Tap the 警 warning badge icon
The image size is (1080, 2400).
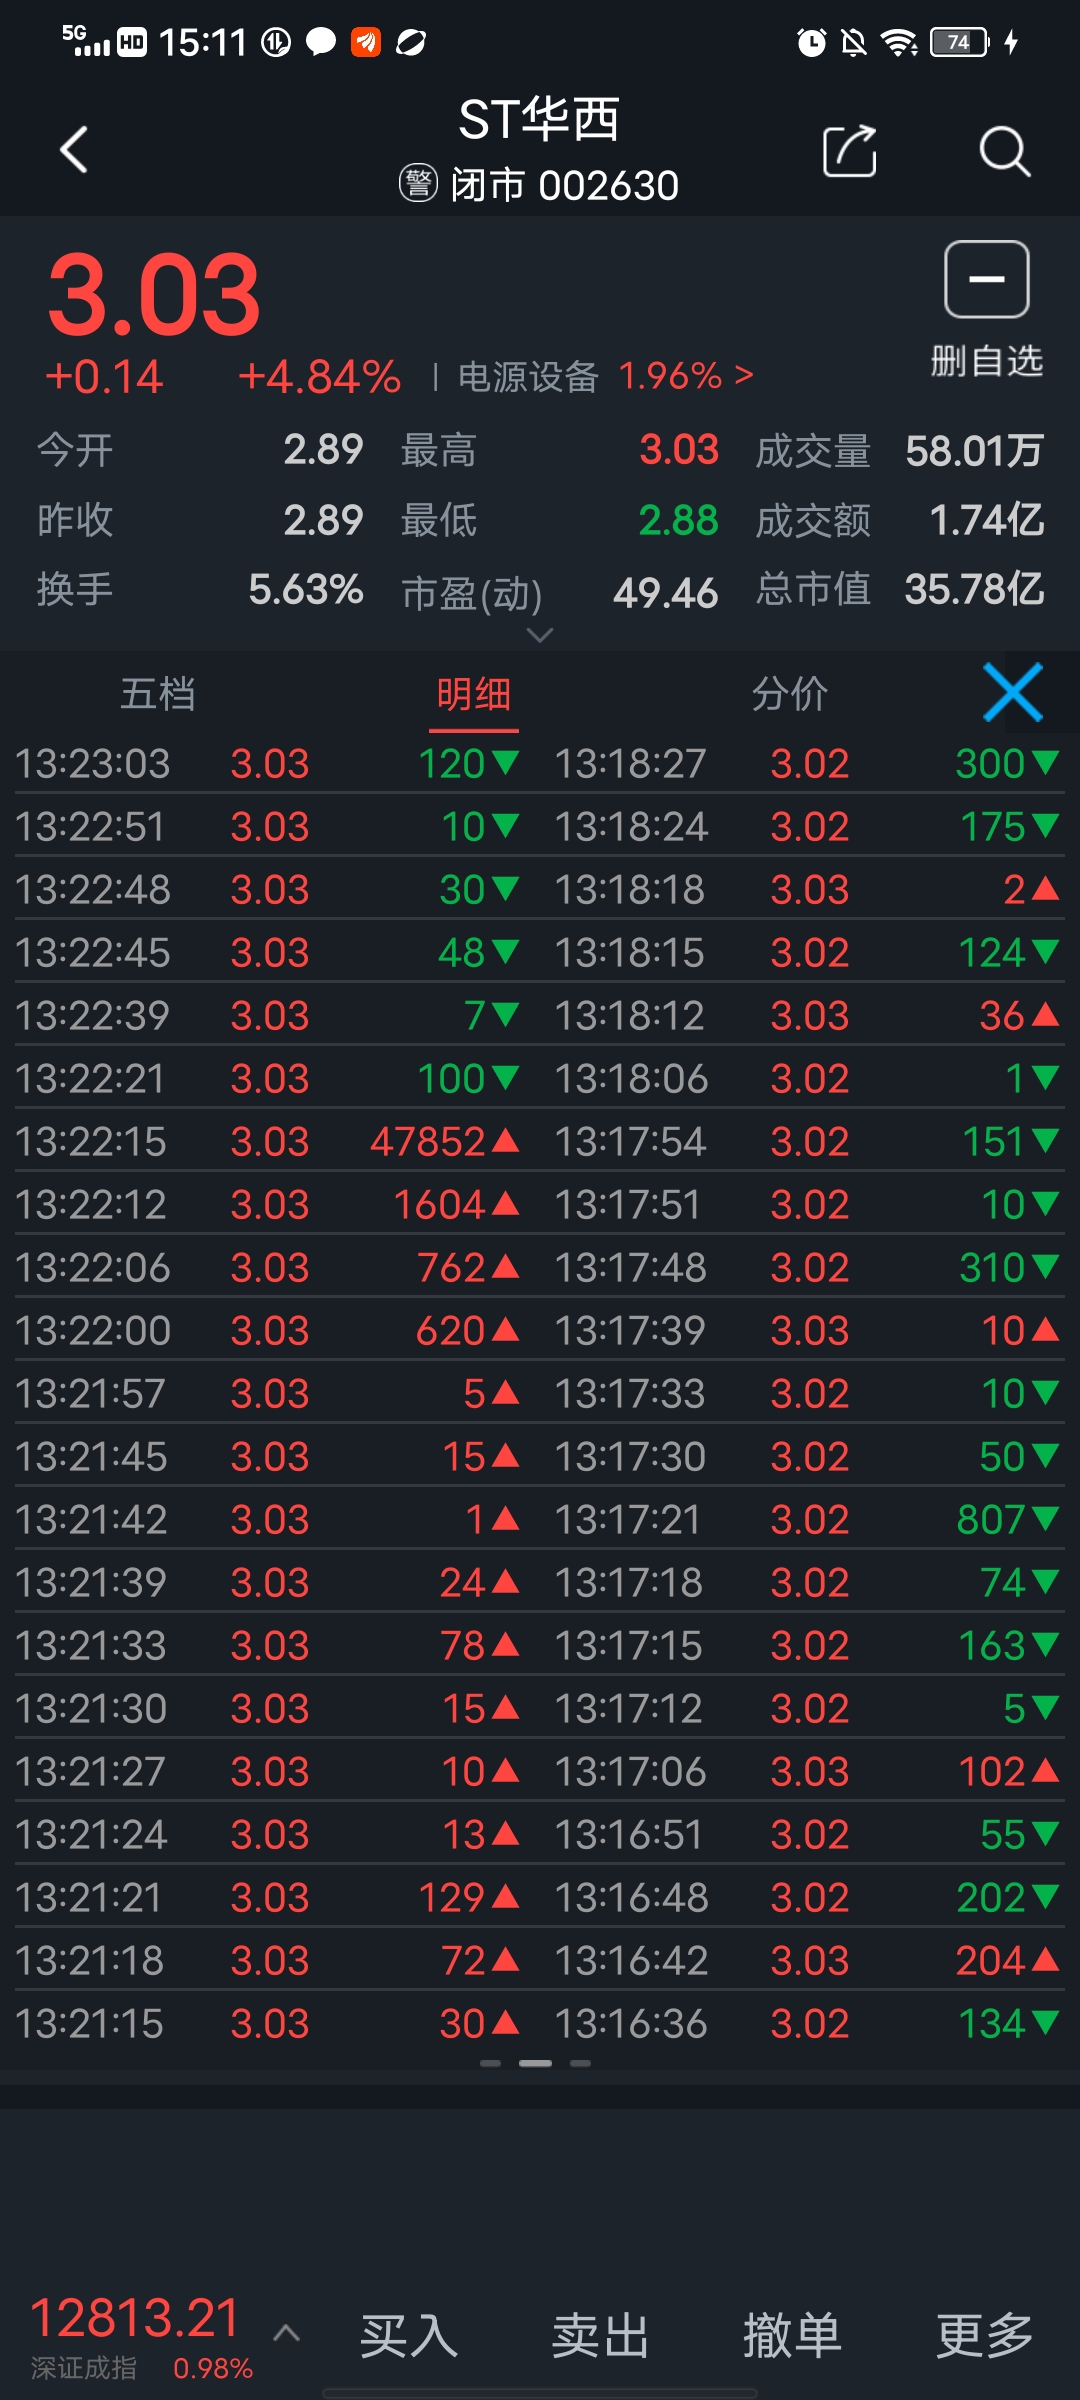pos(418,183)
